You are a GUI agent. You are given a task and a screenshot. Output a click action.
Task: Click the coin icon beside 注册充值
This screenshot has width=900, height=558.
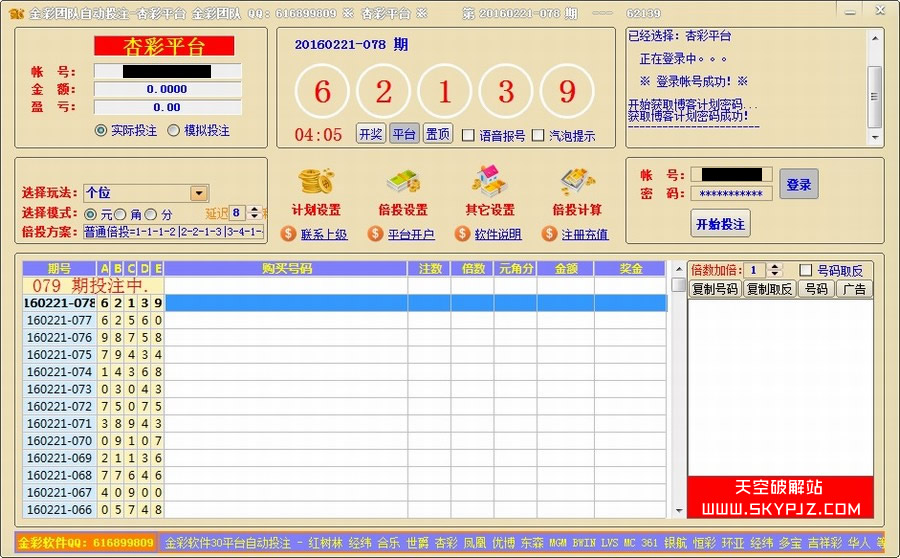coord(549,234)
